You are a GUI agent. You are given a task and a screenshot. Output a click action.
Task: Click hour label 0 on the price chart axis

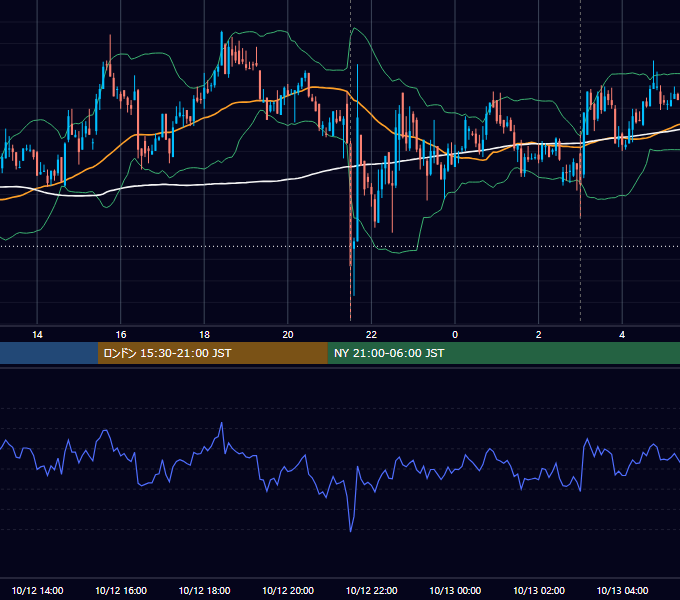point(455,335)
